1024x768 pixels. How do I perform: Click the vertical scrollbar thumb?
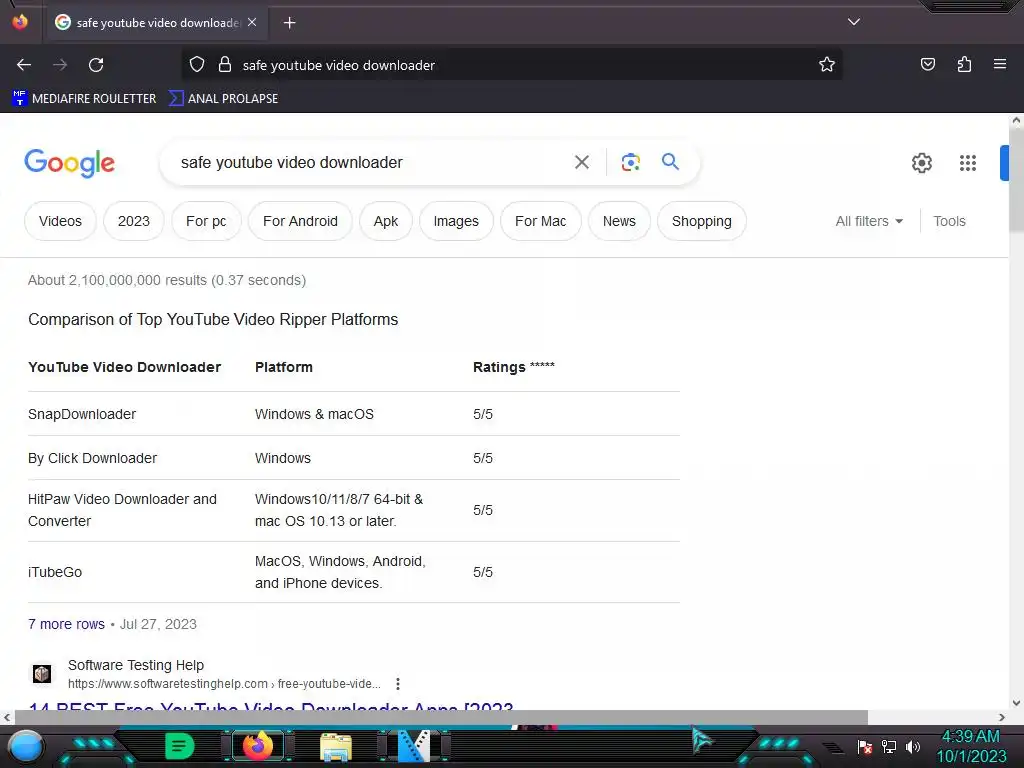click(x=1016, y=180)
